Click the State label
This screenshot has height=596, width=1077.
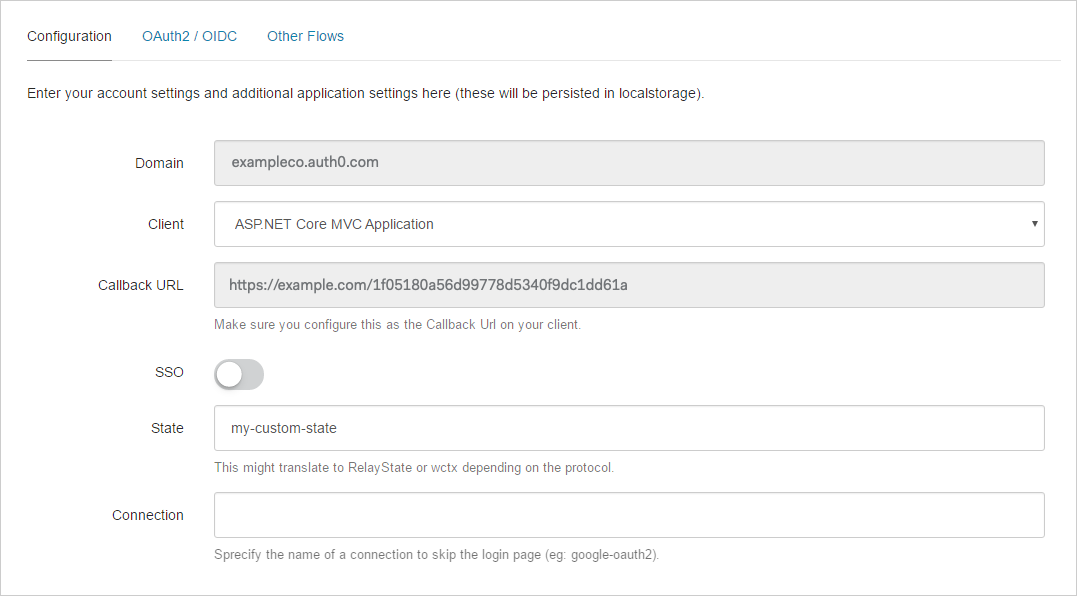point(167,428)
